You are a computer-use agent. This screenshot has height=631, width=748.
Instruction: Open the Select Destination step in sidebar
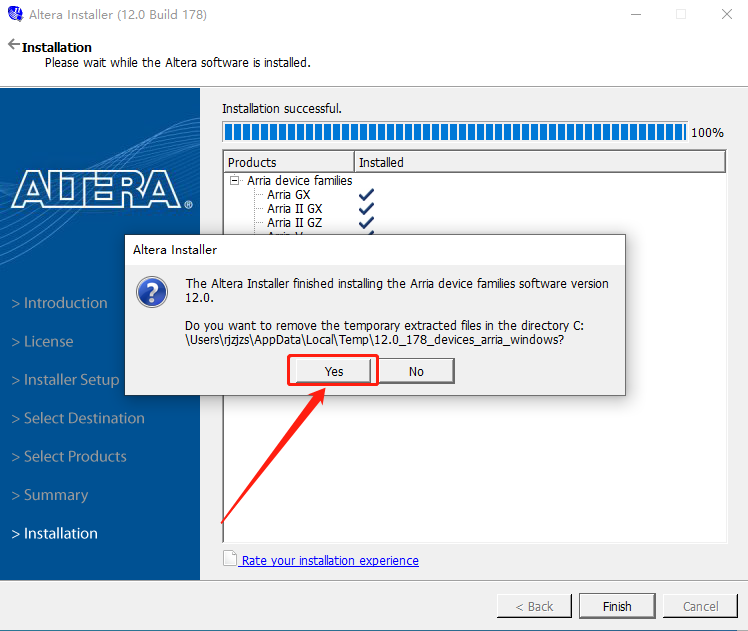tap(78, 418)
